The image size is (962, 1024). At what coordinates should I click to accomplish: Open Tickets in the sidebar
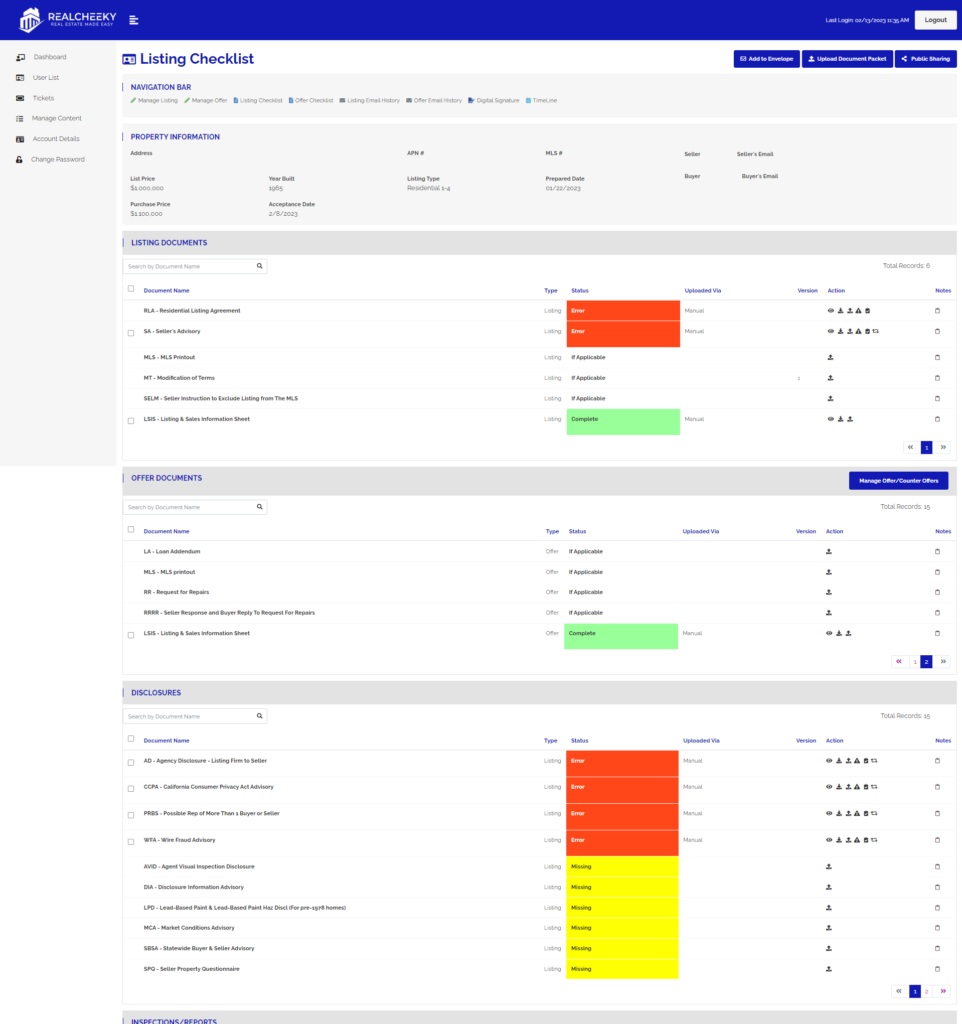click(x=43, y=98)
